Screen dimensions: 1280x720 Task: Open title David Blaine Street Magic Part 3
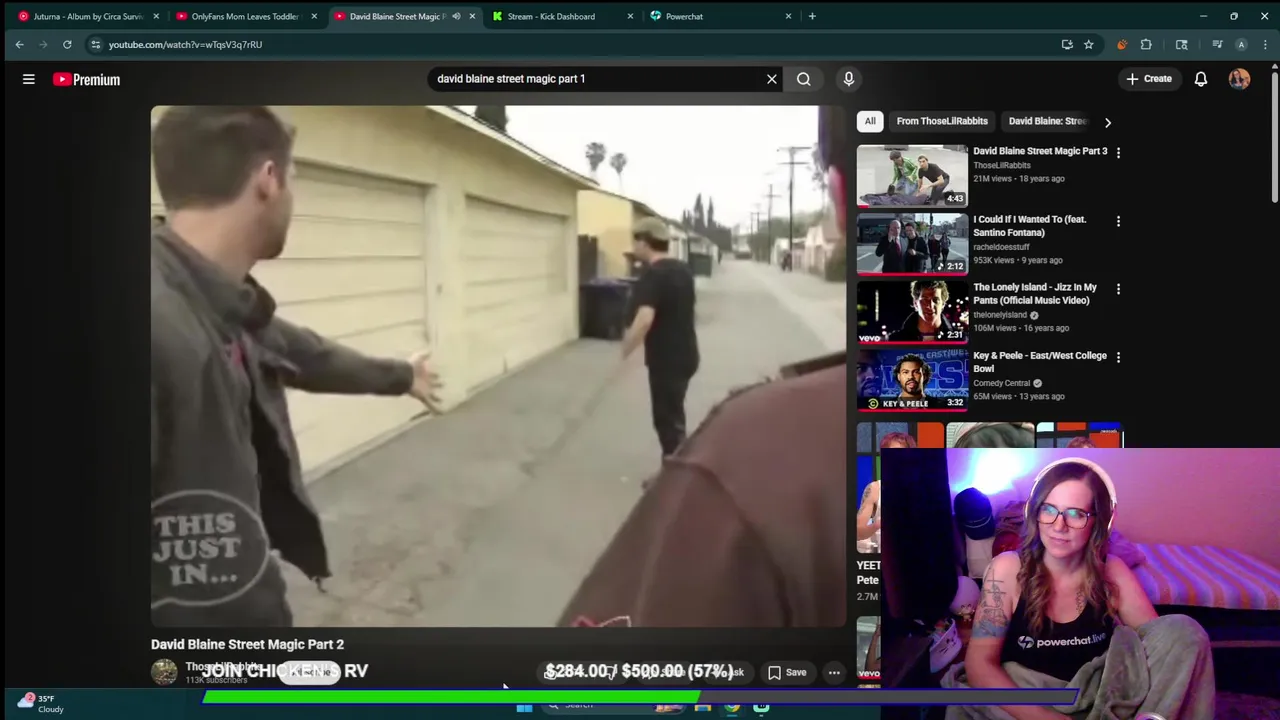pos(1040,151)
